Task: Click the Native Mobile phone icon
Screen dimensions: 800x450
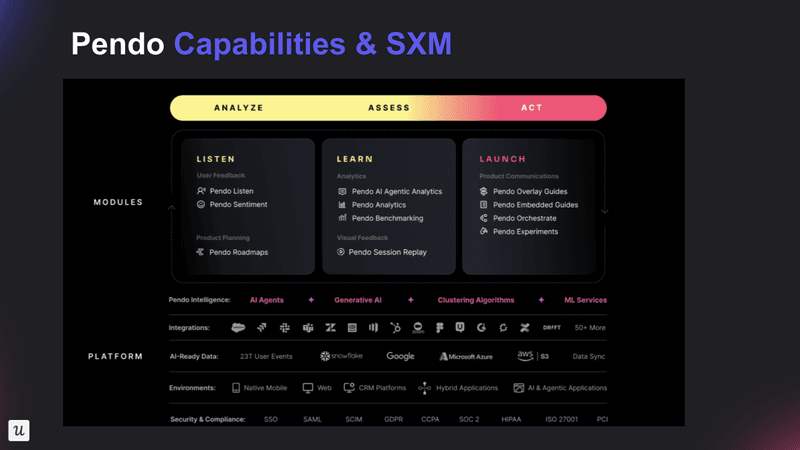Action: click(x=236, y=388)
